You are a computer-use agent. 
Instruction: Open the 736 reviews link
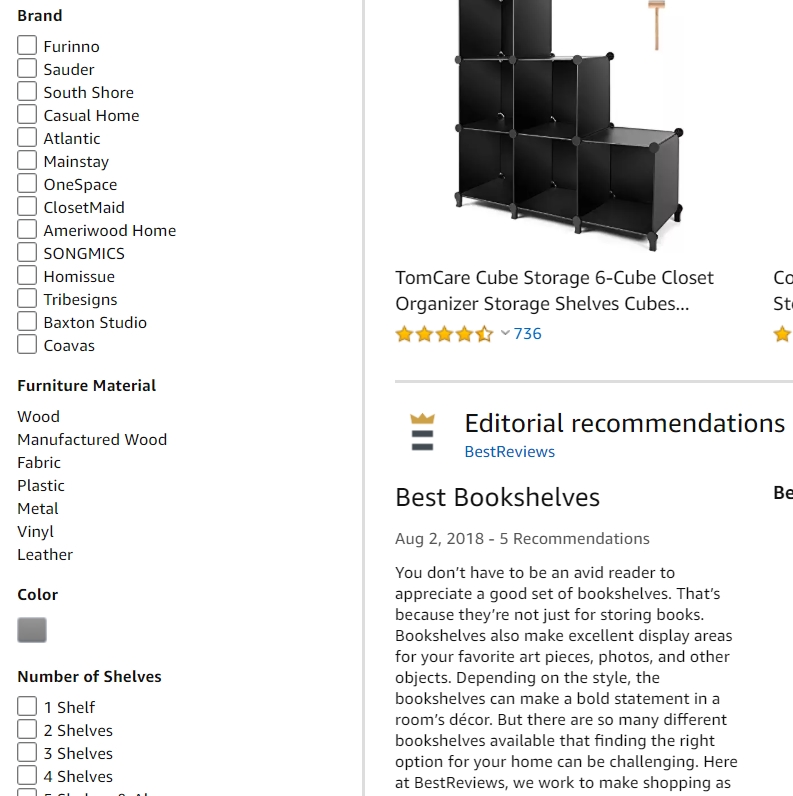tap(527, 334)
